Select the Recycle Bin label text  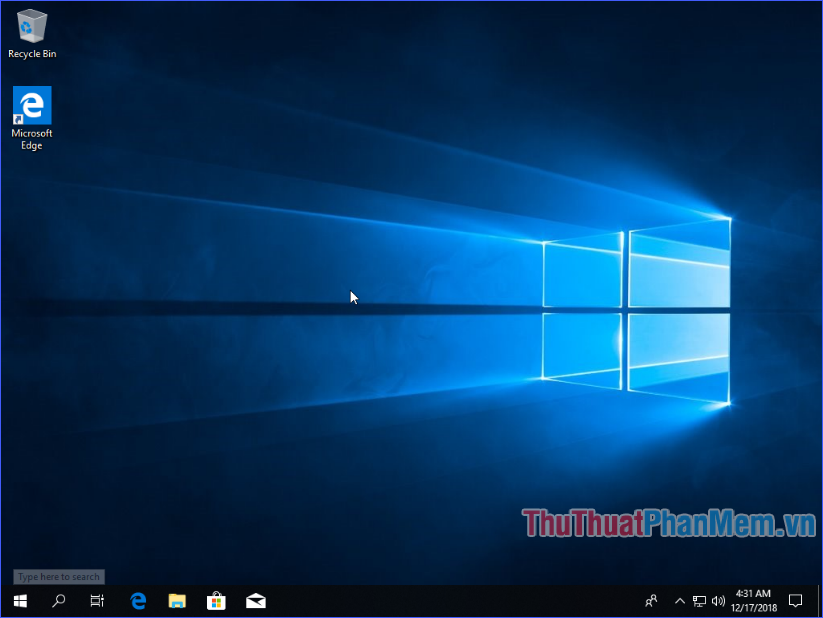(31, 53)
